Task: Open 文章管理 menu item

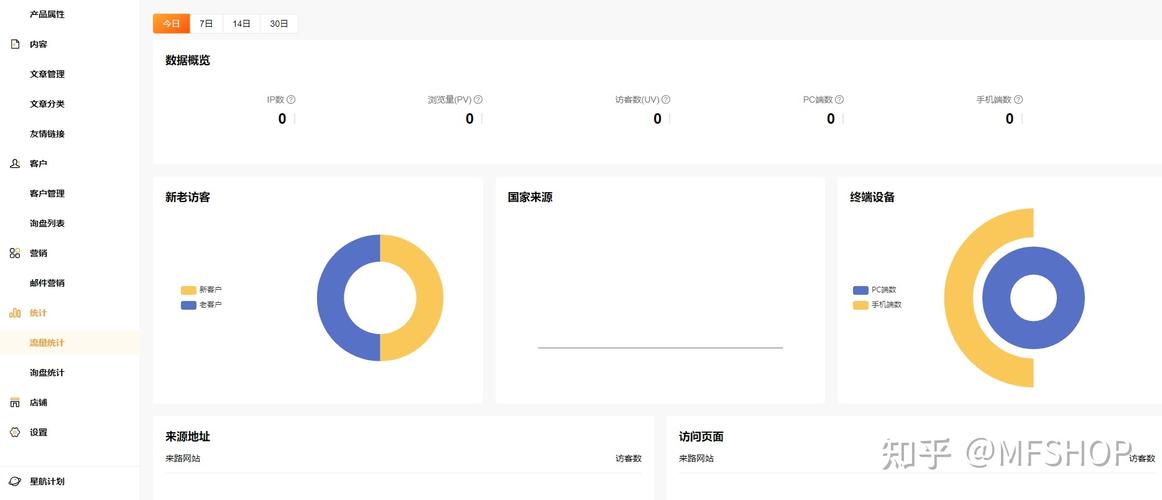Action: tap(47, 74)
